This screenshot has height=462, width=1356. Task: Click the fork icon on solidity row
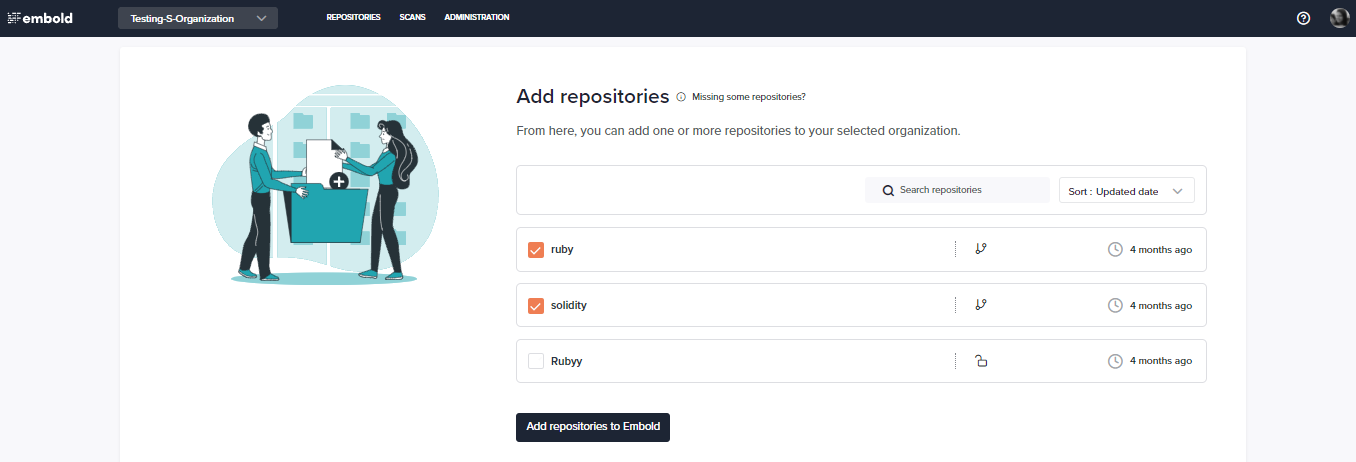(981, 305)
